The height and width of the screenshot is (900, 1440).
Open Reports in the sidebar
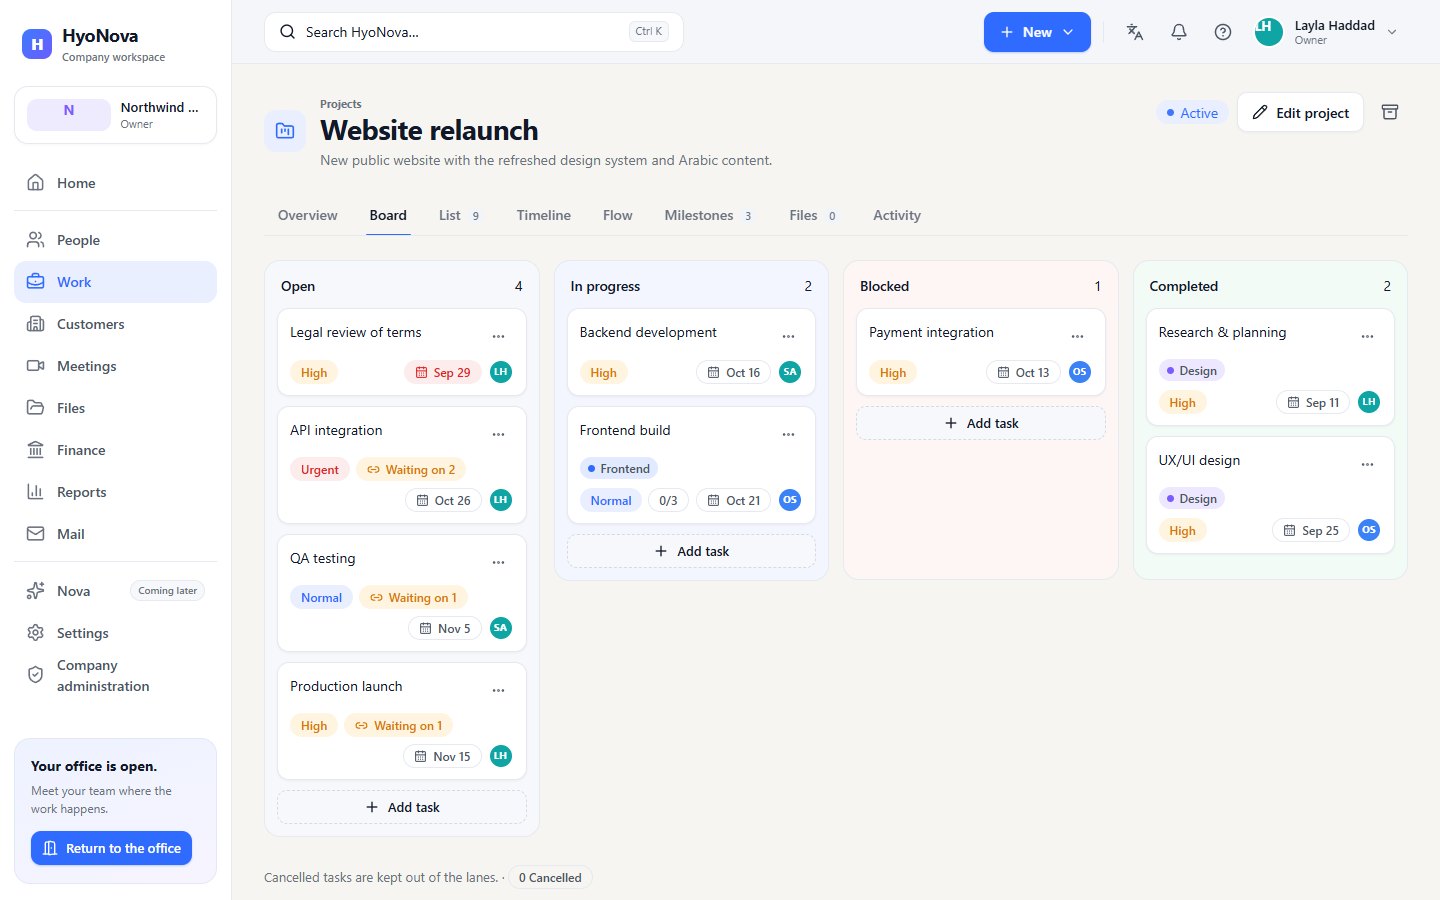point(115,492)
